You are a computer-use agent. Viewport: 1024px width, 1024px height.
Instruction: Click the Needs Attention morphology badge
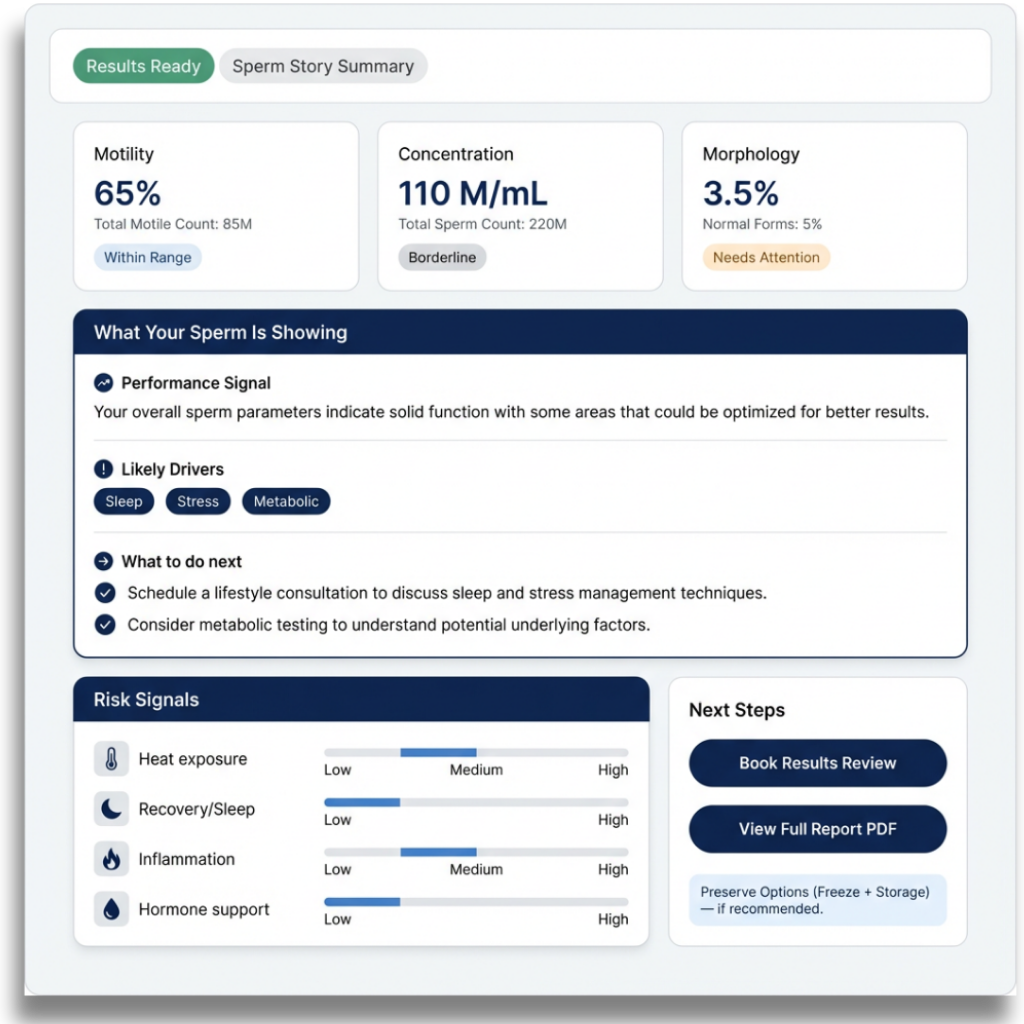pyautogui.click(x=766, y=257)
